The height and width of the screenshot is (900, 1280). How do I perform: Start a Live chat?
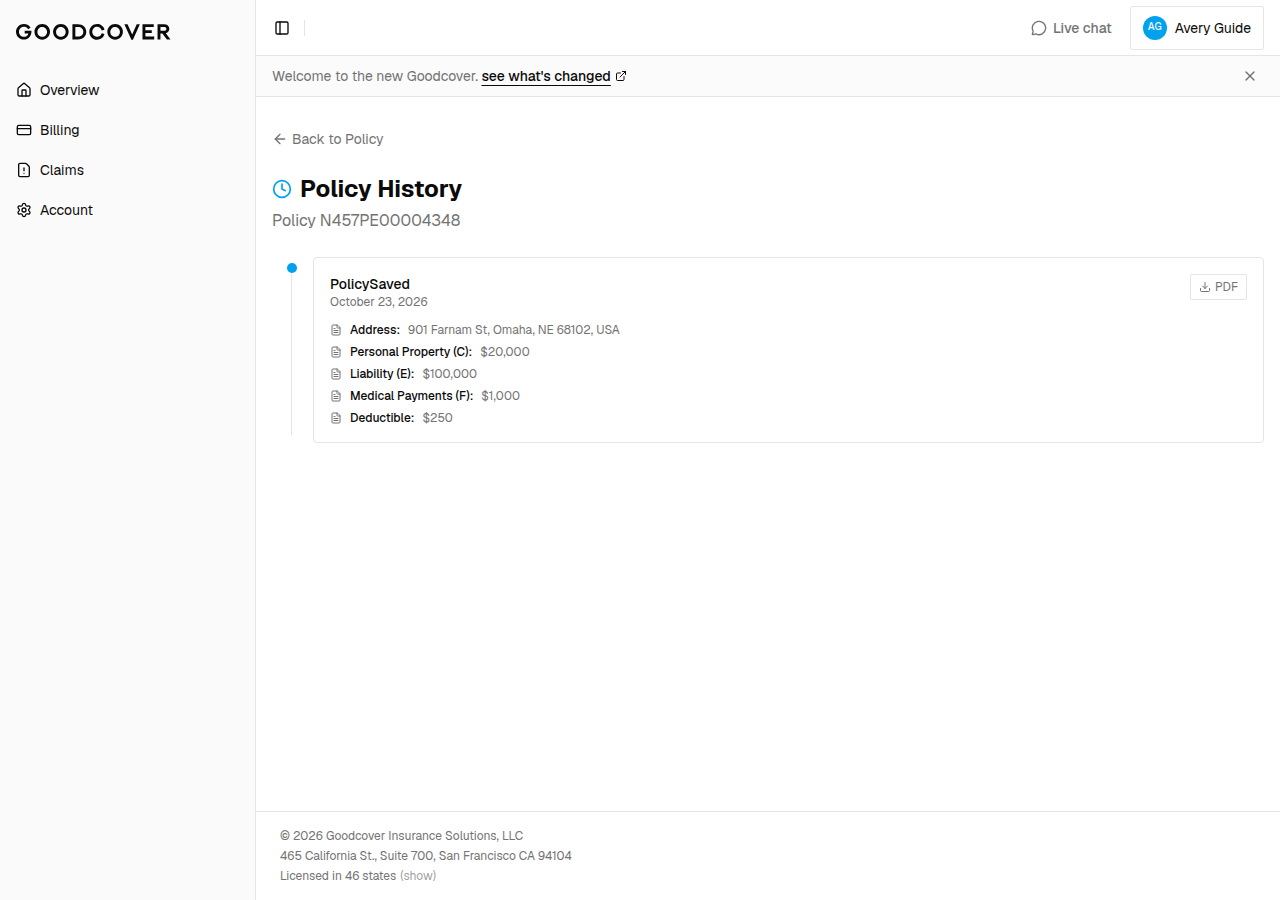pos(1071,28)
